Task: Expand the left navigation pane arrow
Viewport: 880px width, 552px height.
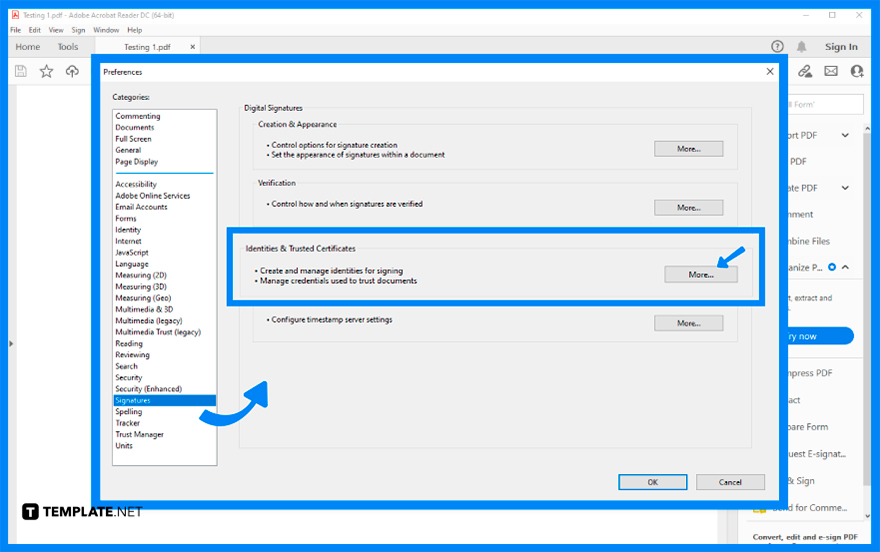Action: (11, 343)
